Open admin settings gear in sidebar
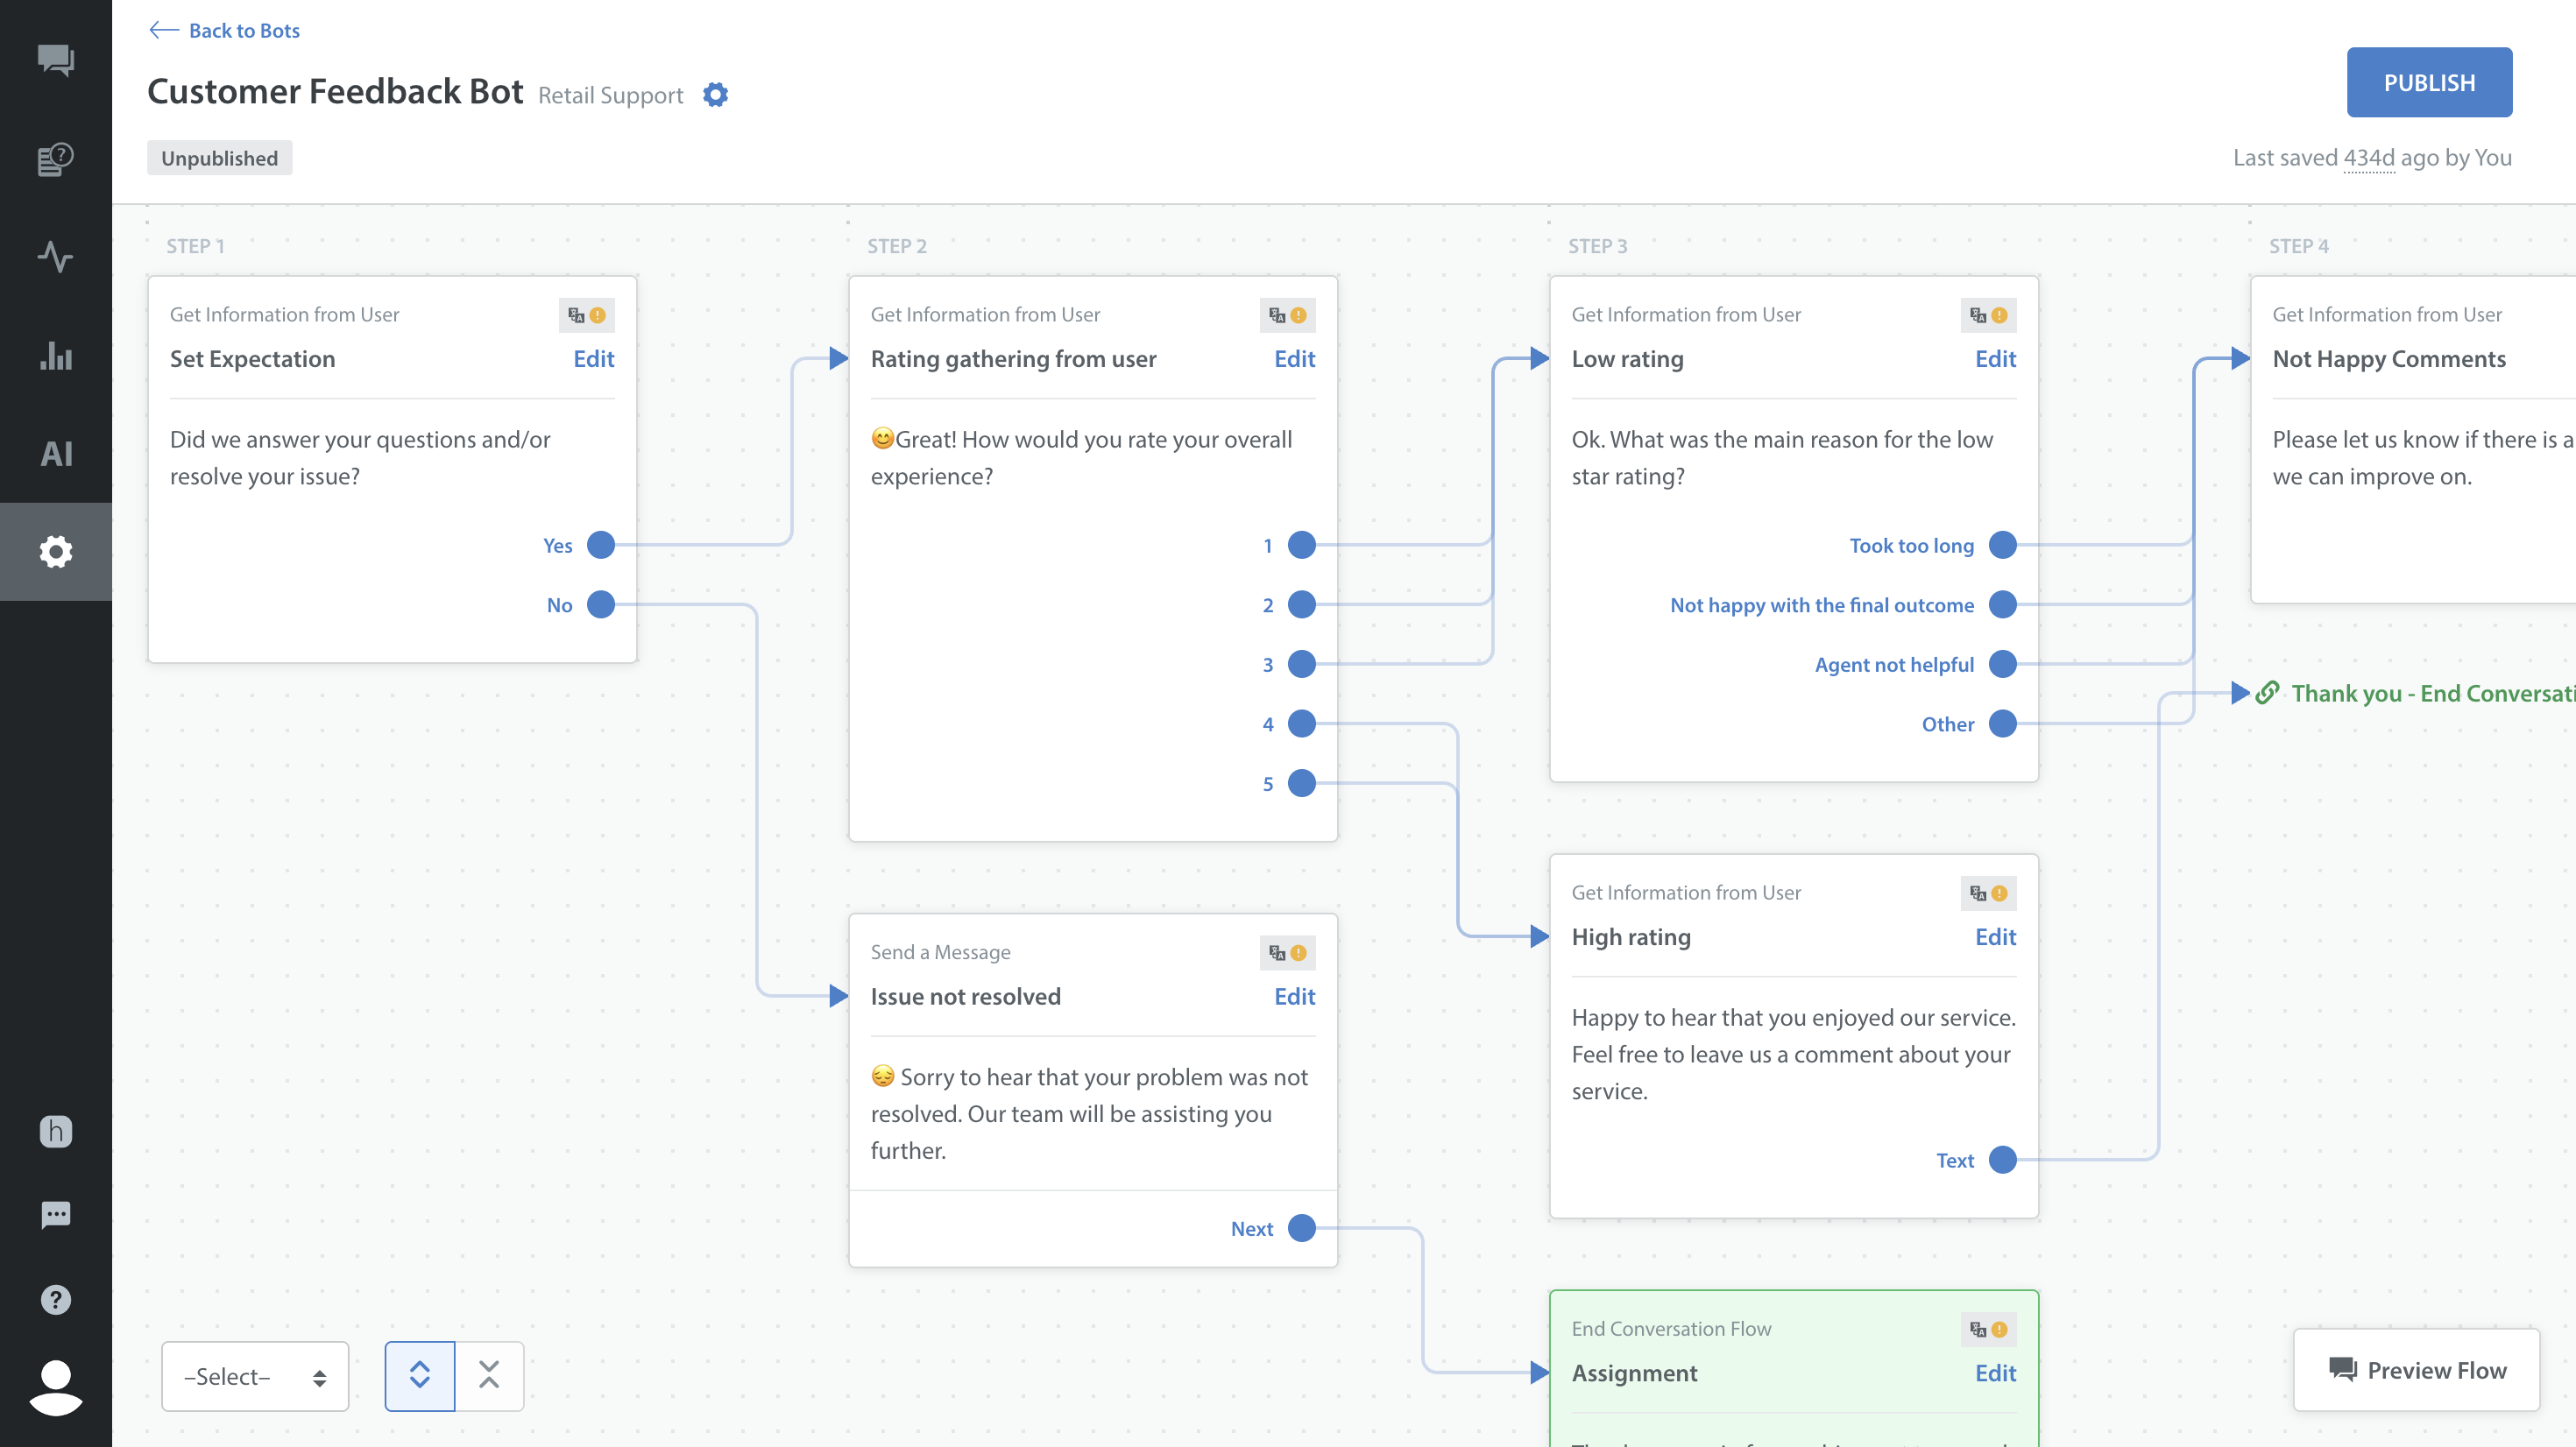This screenshot has width=2576, height=1447. [55, 551]
